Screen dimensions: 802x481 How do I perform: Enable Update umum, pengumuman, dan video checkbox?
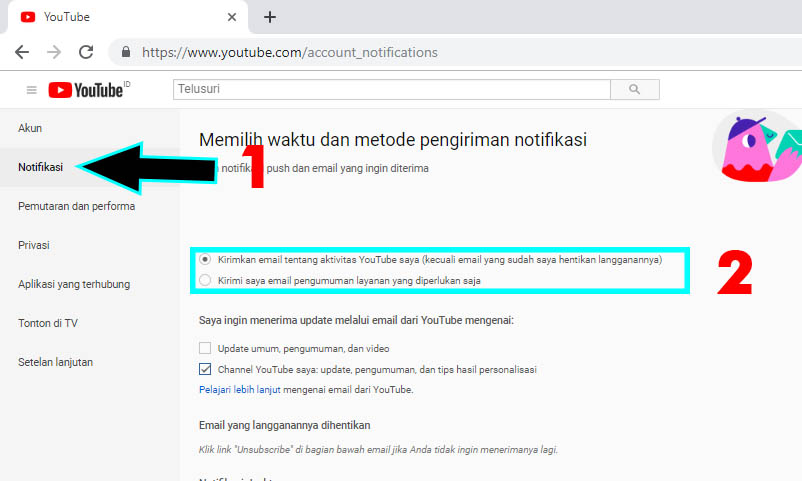click(x=205, y=348)
